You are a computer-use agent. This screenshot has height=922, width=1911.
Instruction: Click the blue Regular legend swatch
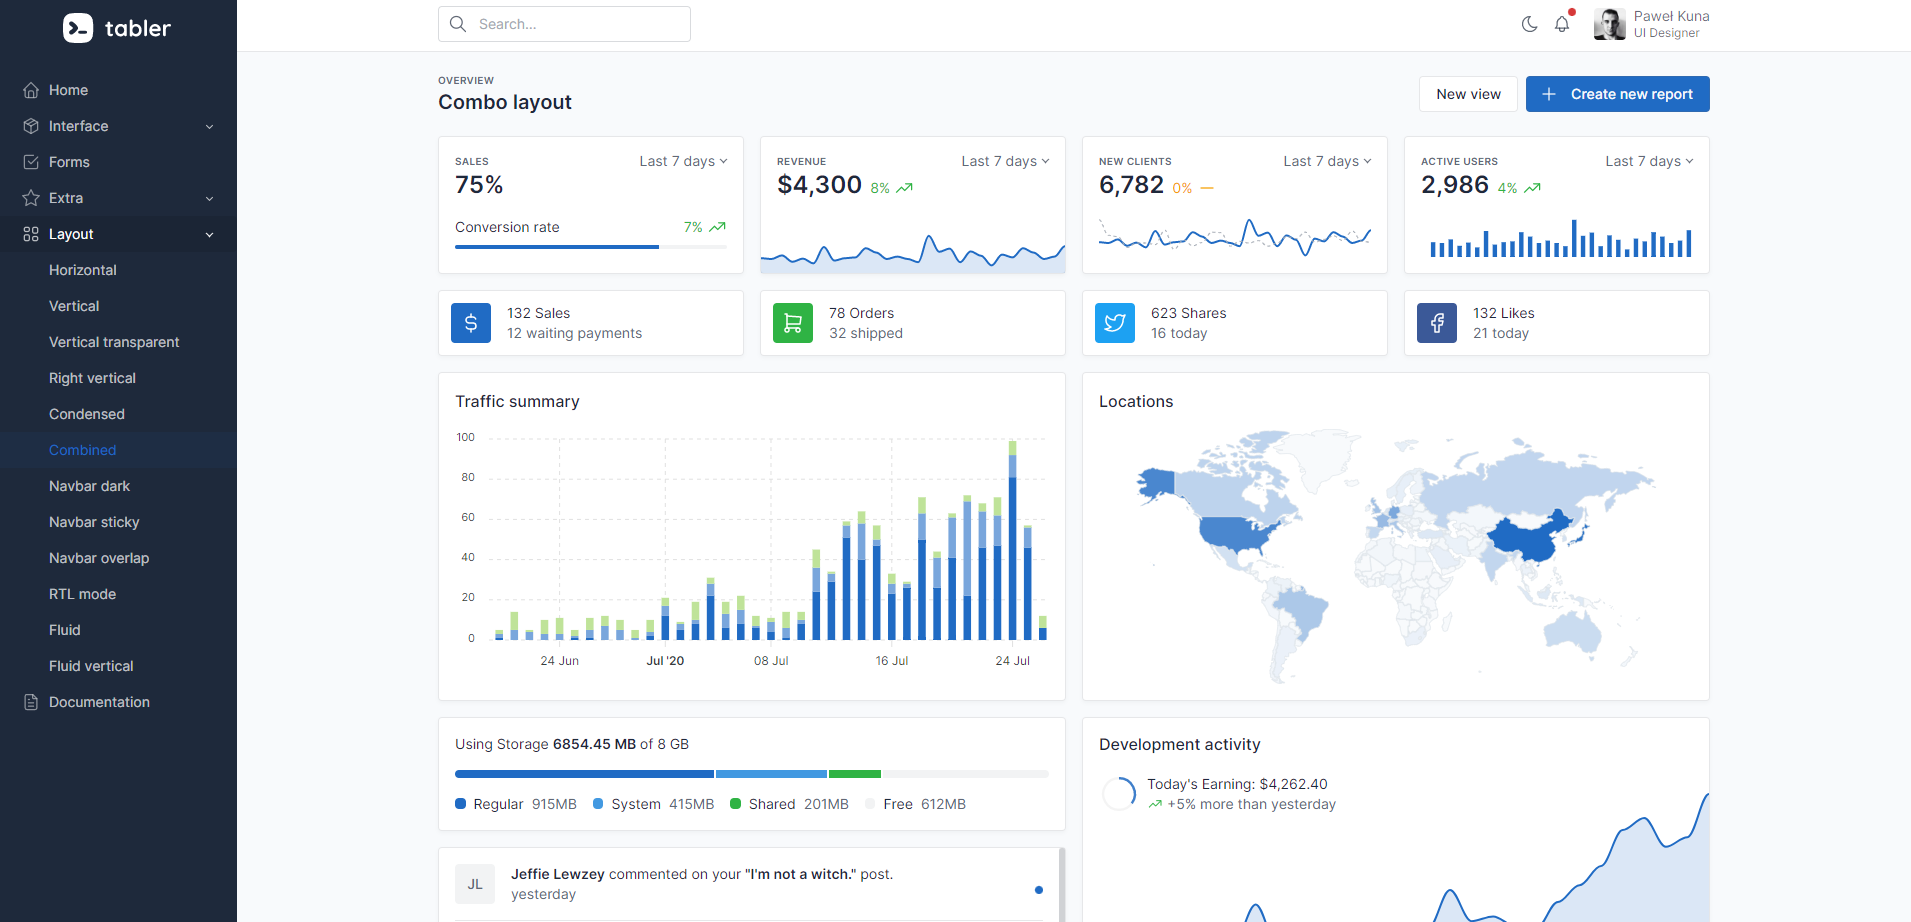(461, 804)
